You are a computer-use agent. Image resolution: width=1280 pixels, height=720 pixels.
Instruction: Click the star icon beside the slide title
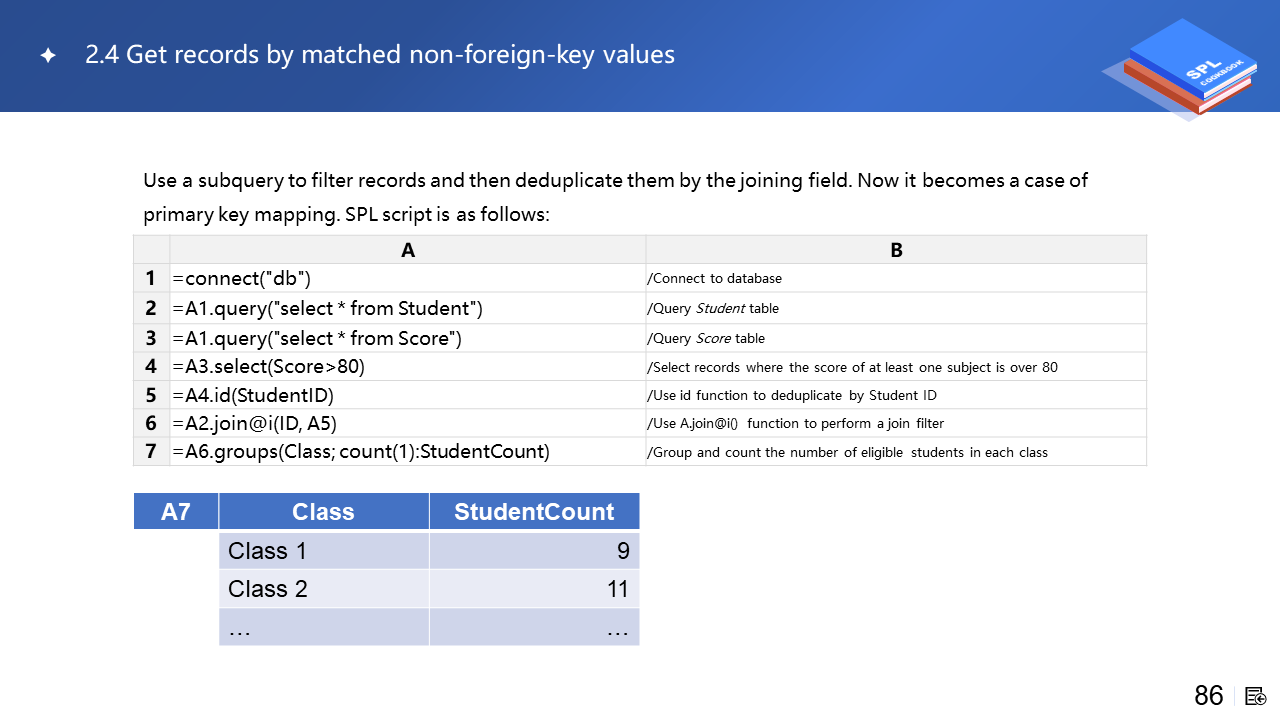click(48, 56)
